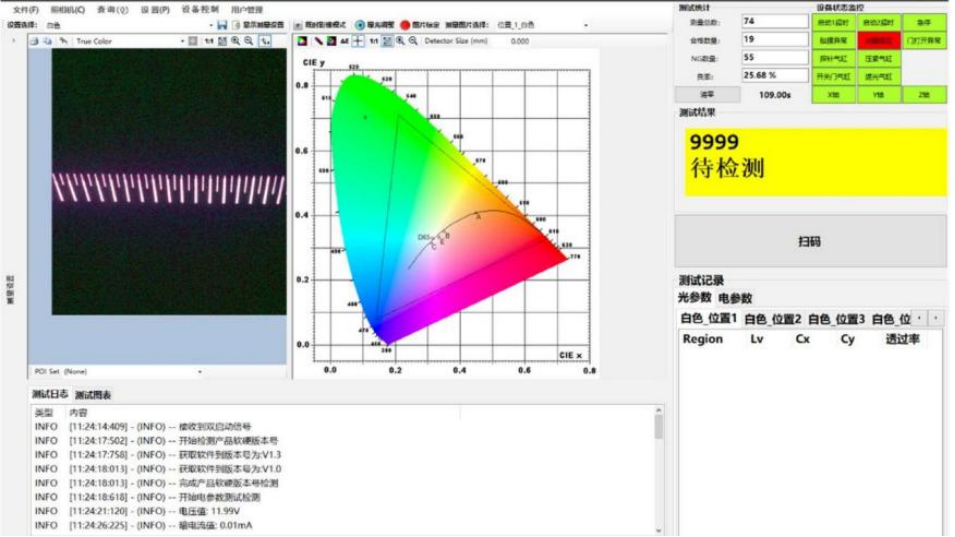
Task: Click the log scrollbar down arrow
Action: click(x=658, y=531)
